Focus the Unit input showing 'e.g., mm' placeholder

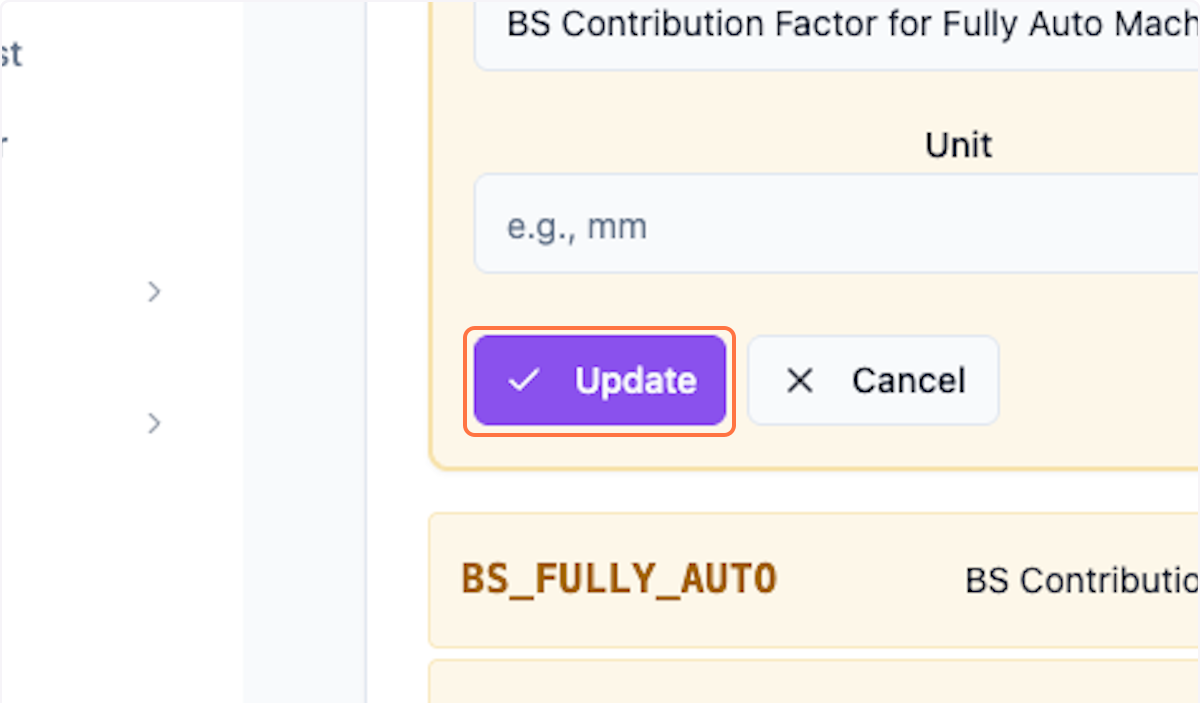700,223
